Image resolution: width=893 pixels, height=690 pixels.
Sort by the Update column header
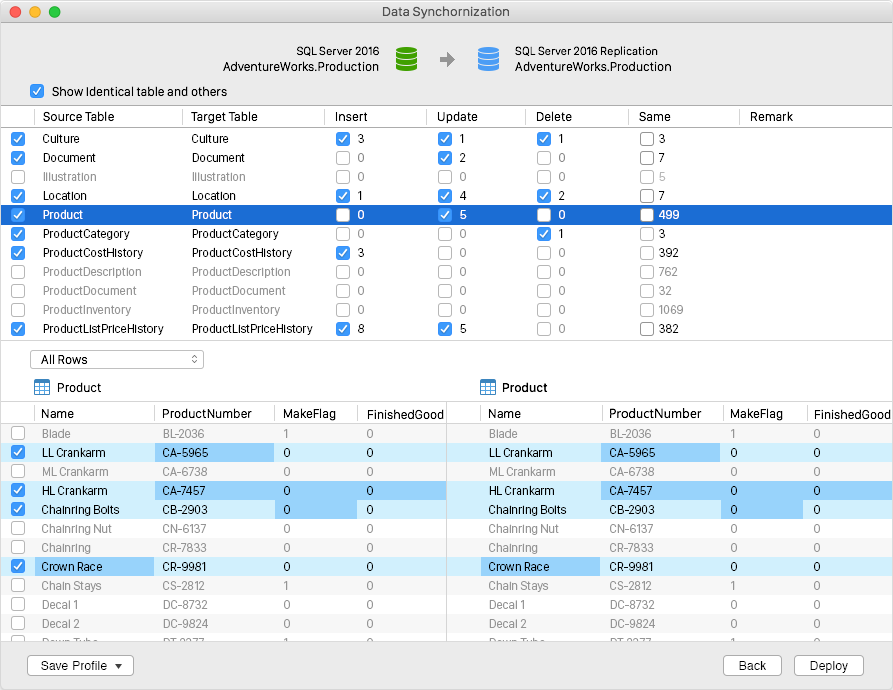coord(457,117)
